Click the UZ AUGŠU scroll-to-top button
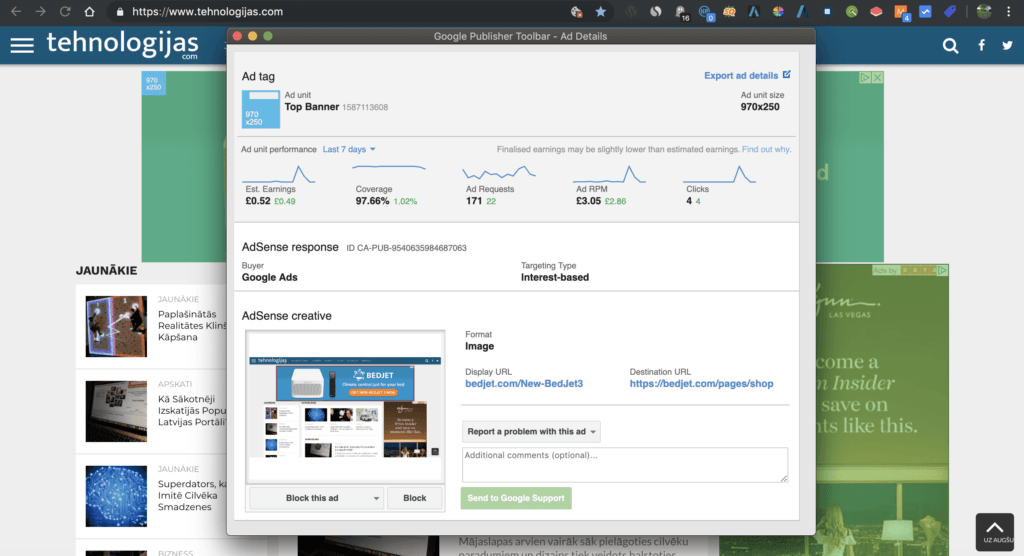 [x=995, y=531]
